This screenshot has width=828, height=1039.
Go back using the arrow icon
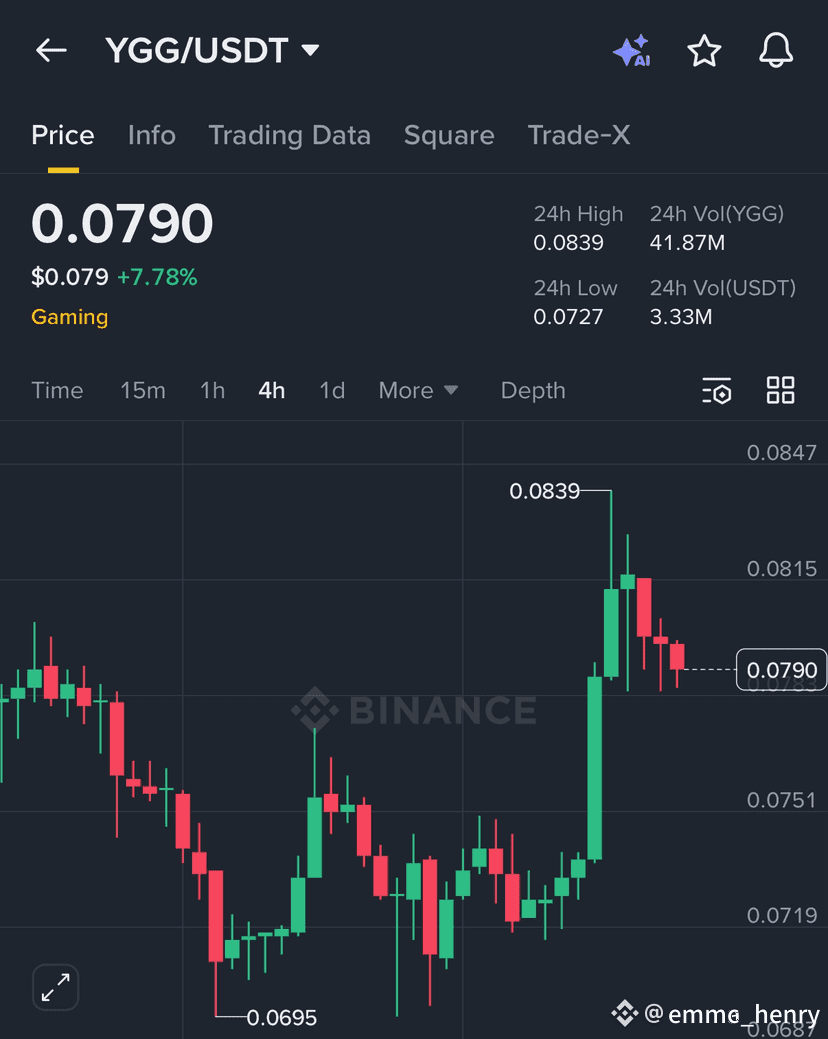51,50
